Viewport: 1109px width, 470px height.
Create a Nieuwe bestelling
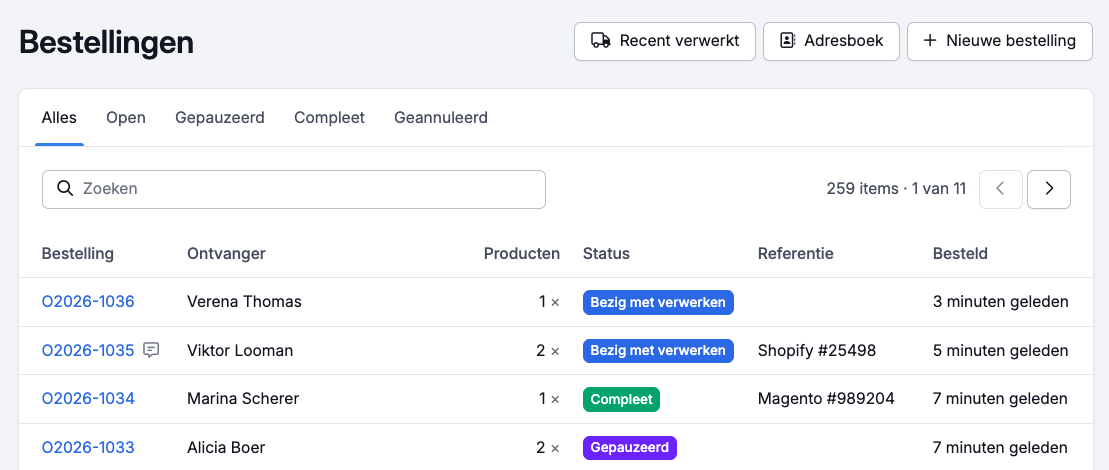999,41
